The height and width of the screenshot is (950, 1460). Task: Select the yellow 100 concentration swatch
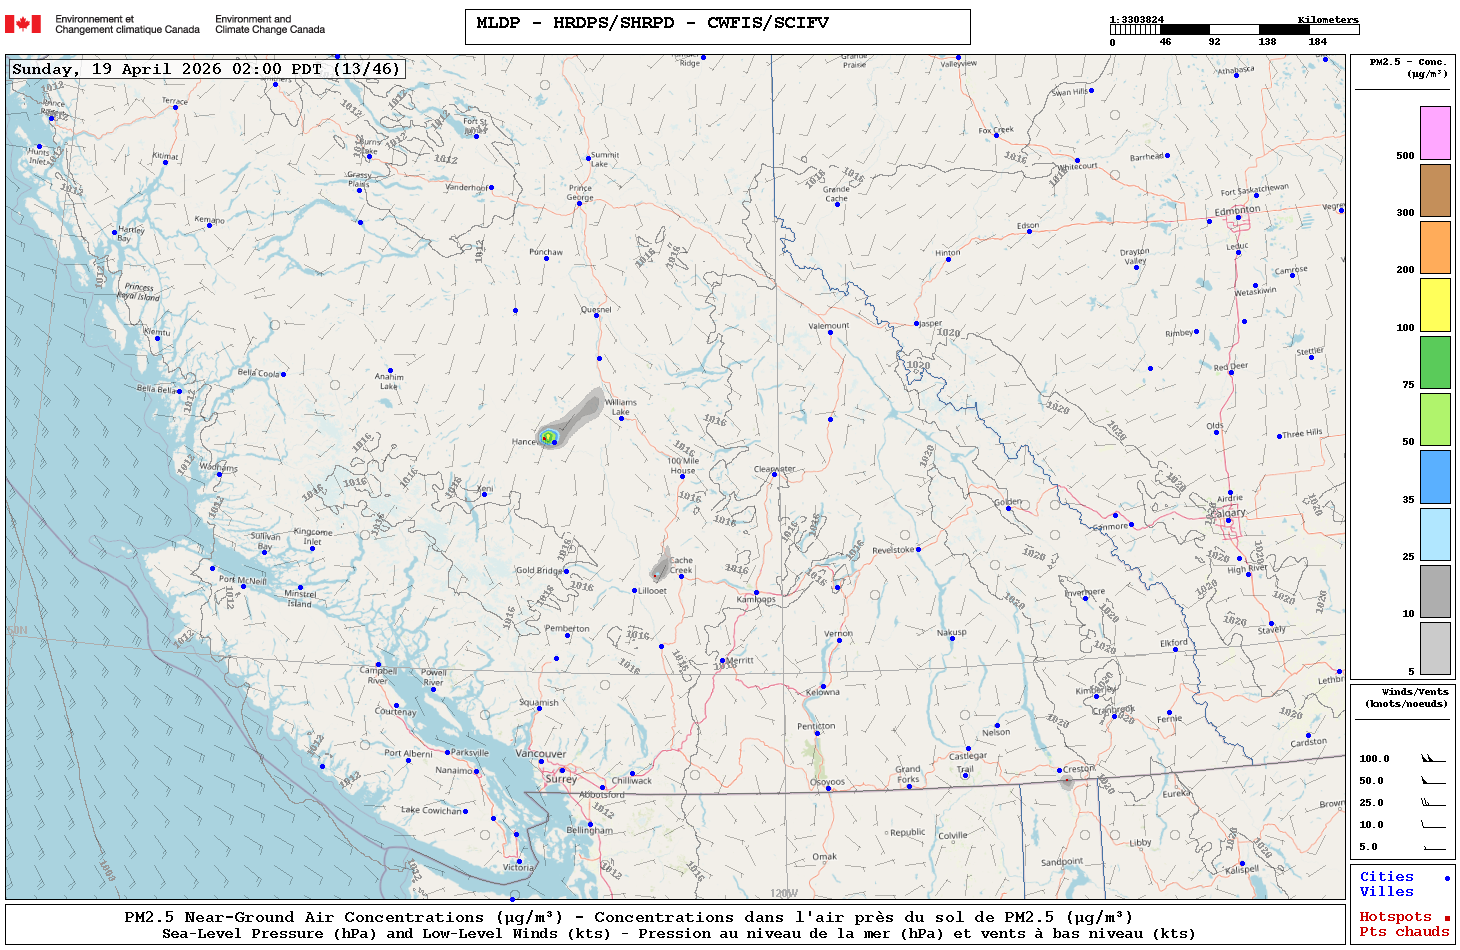(1435, 305)
